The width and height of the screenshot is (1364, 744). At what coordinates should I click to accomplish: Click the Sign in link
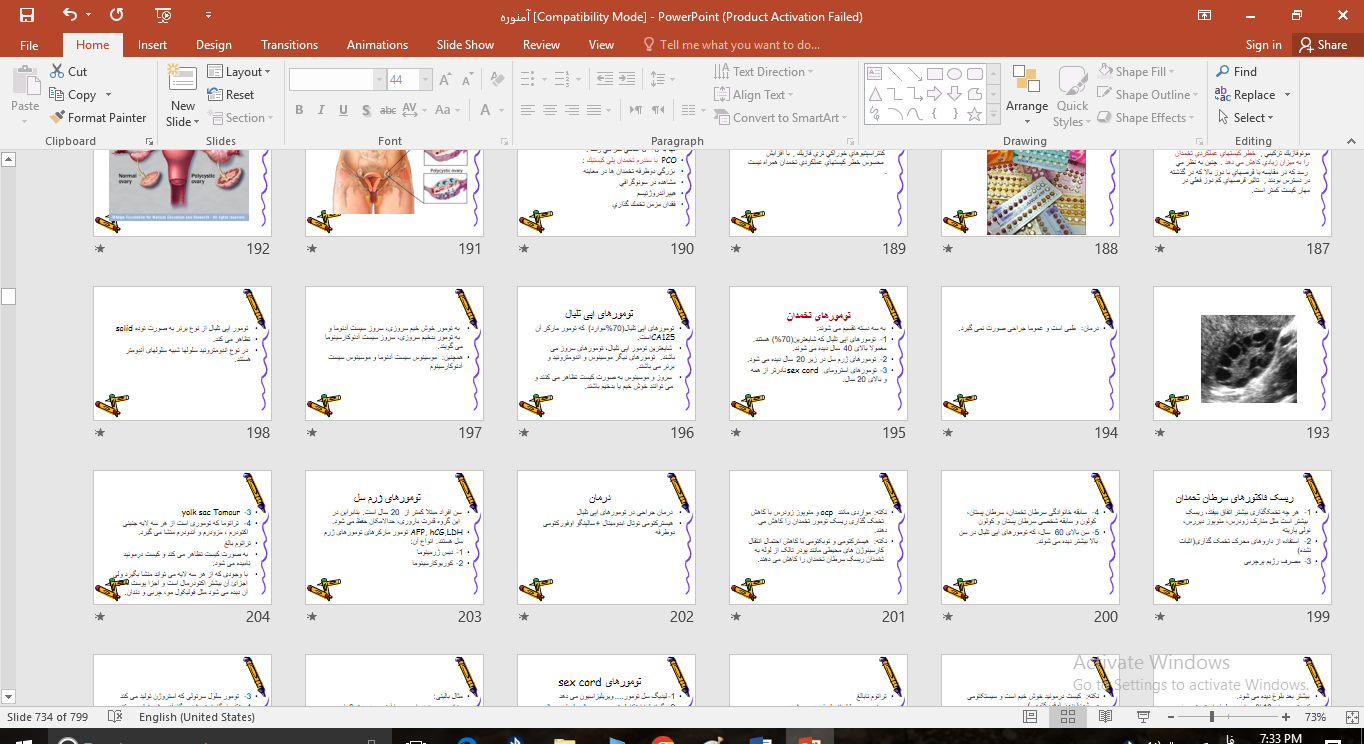[x=1263, y=45]
